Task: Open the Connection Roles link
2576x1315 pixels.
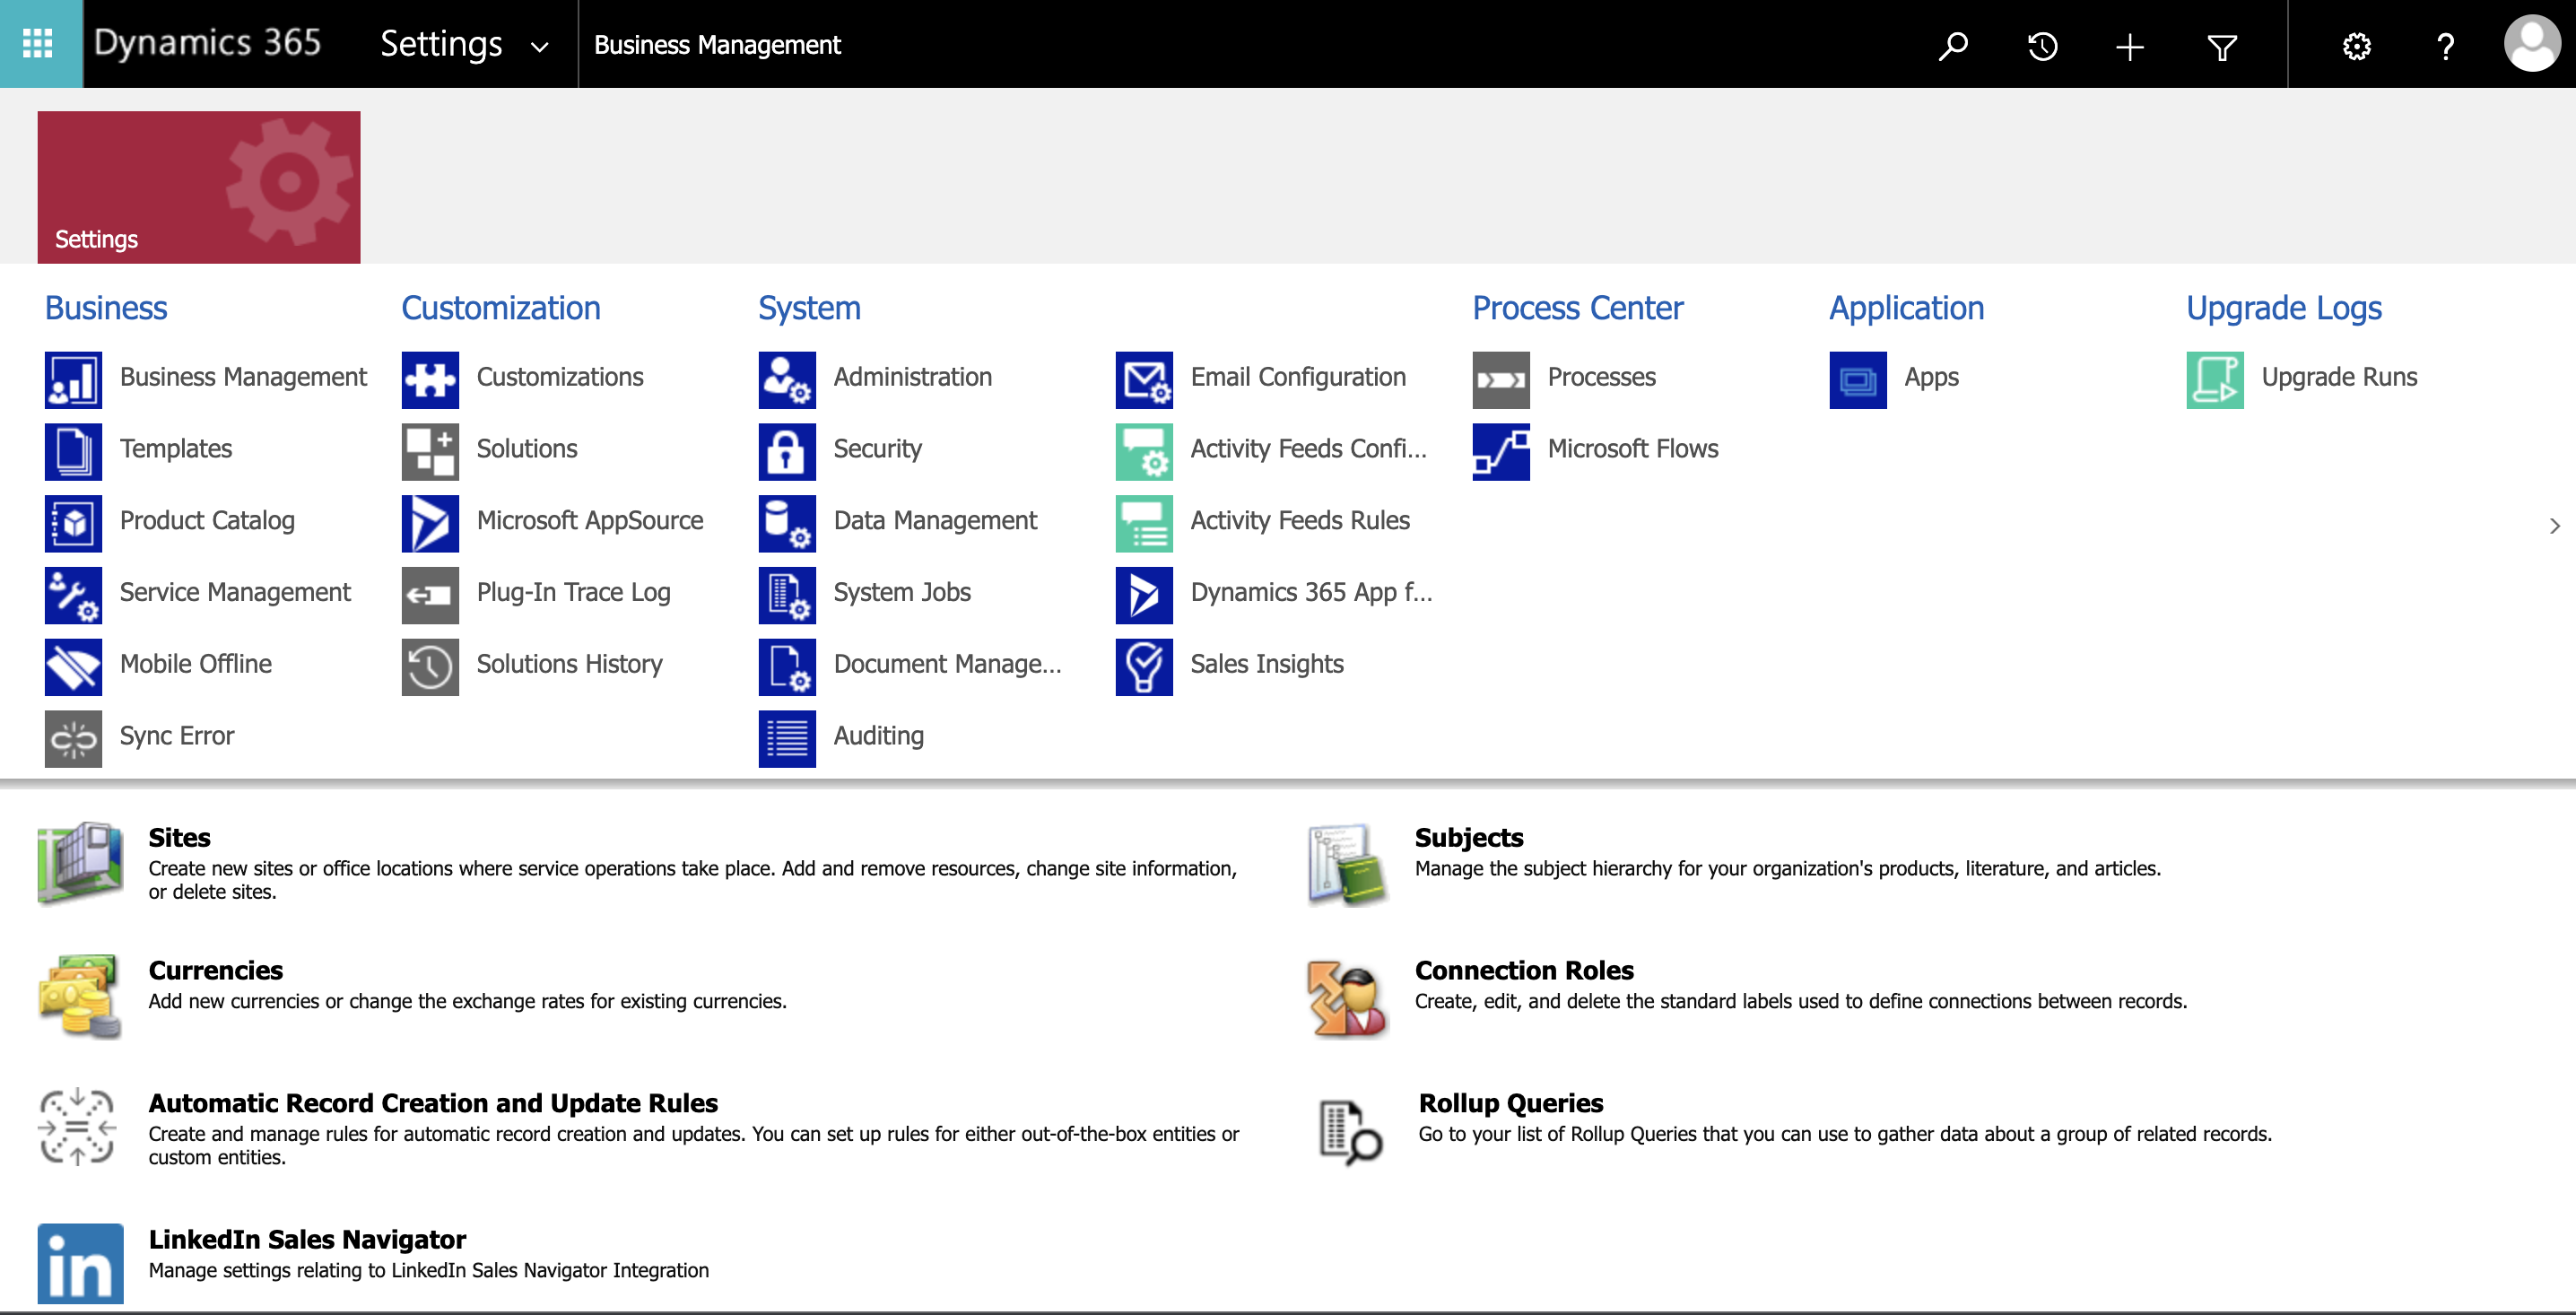Action: [x=1523, y=969]
